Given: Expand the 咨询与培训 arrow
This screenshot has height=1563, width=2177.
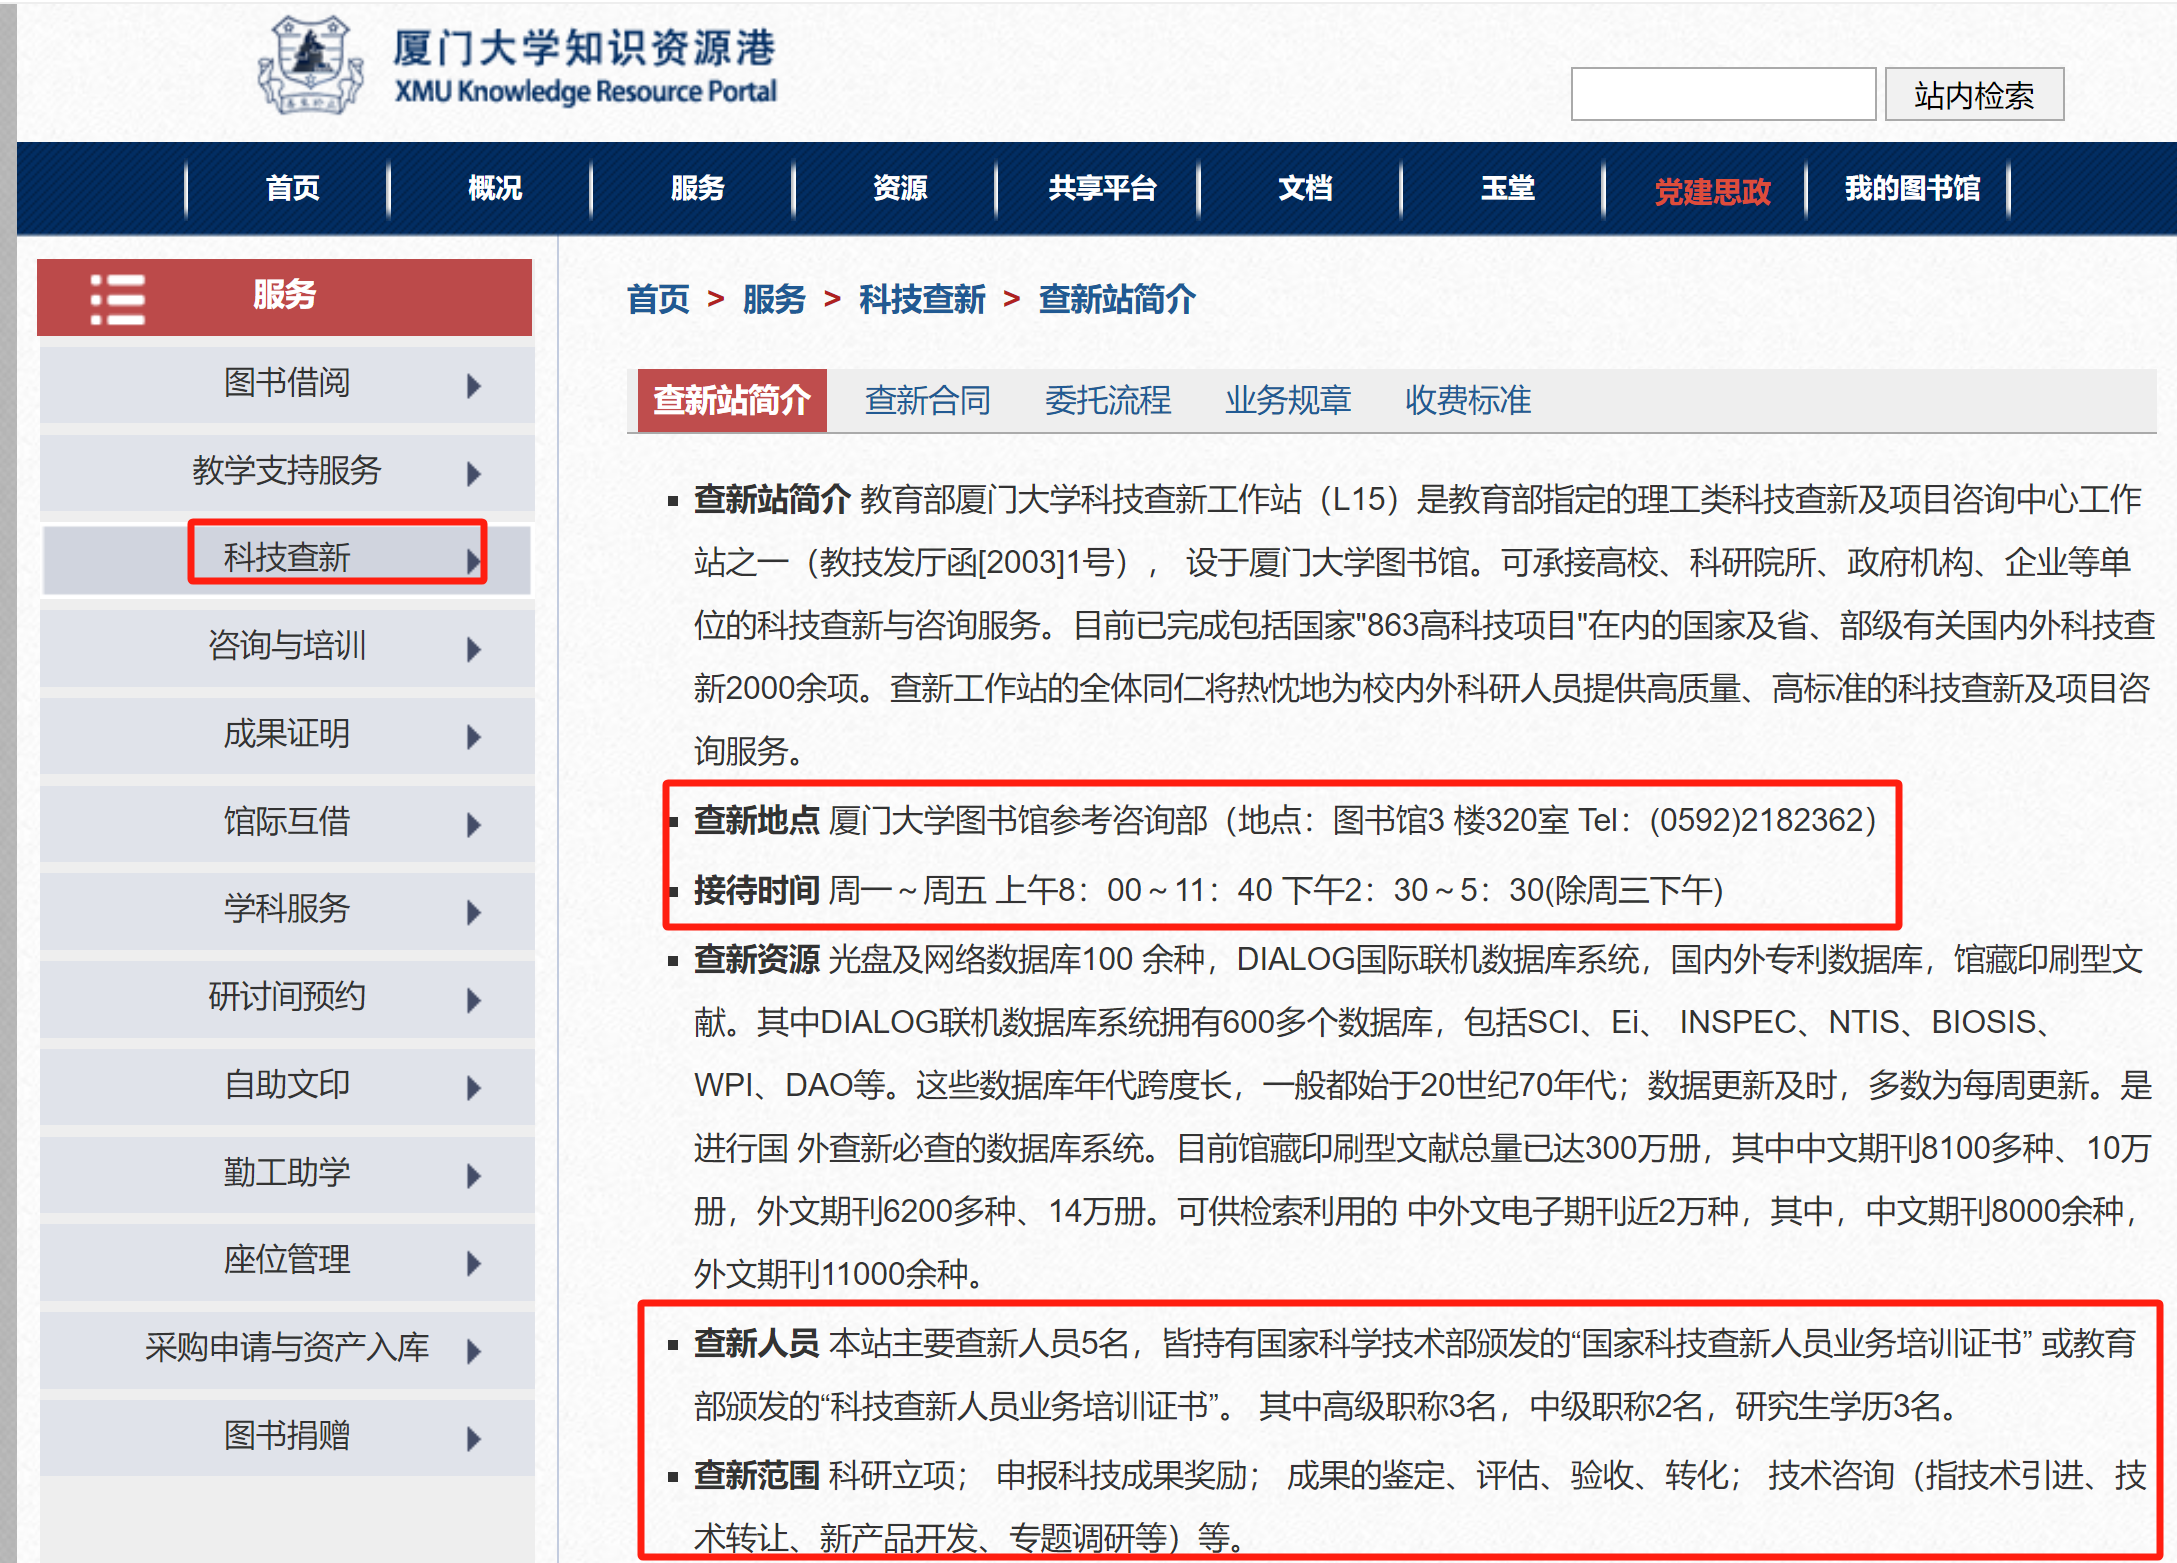Looking at the screenshot, I should point(474,649).
